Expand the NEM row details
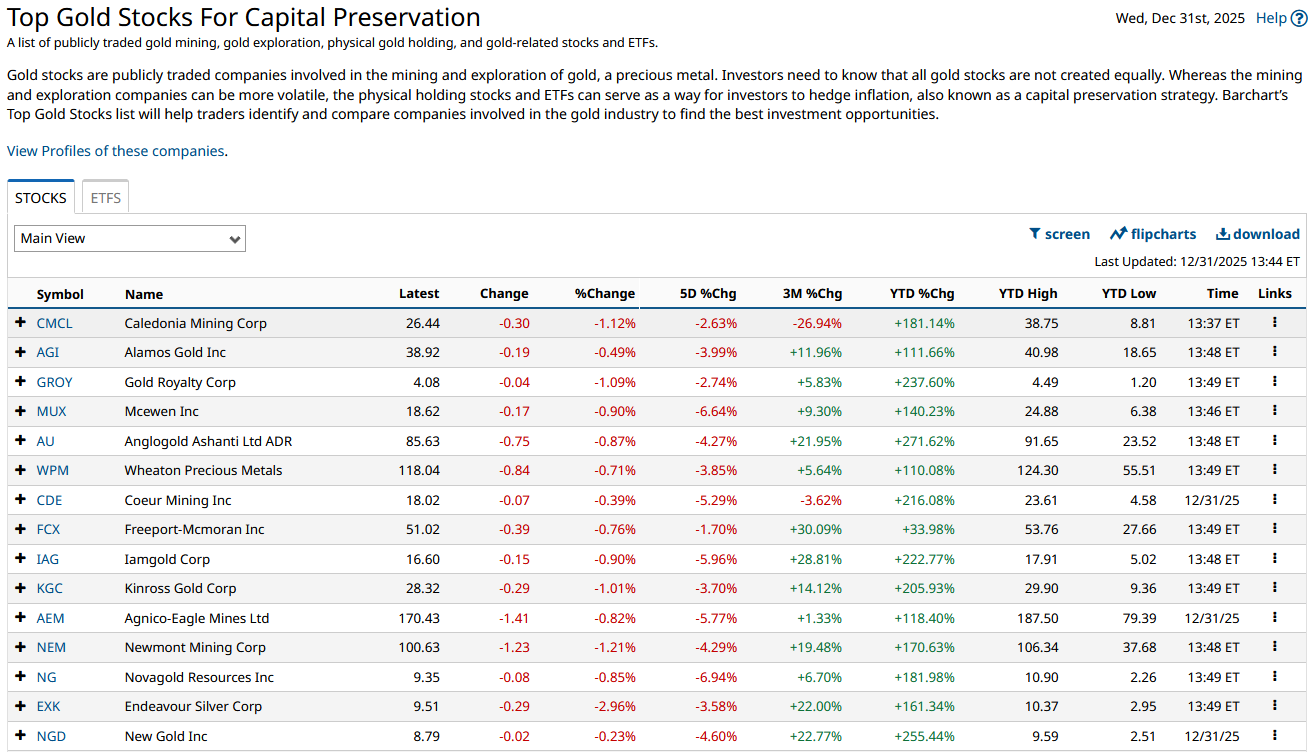 (20, 647)
